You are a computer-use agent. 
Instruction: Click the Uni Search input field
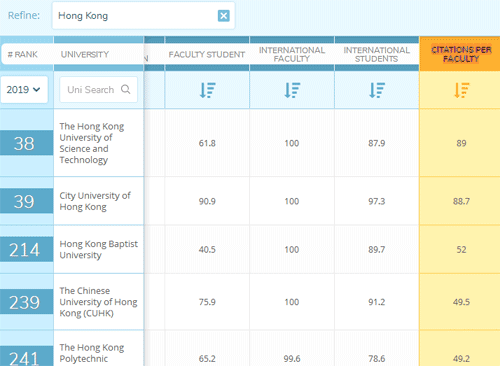99,89
